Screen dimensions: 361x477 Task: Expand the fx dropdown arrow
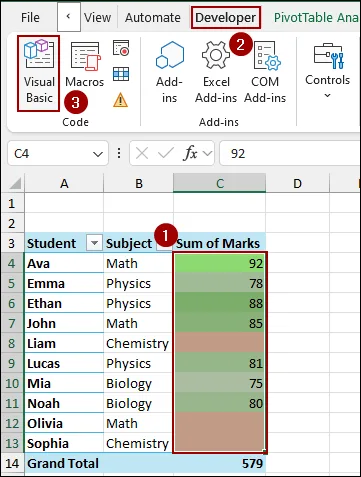click(207, 153)
